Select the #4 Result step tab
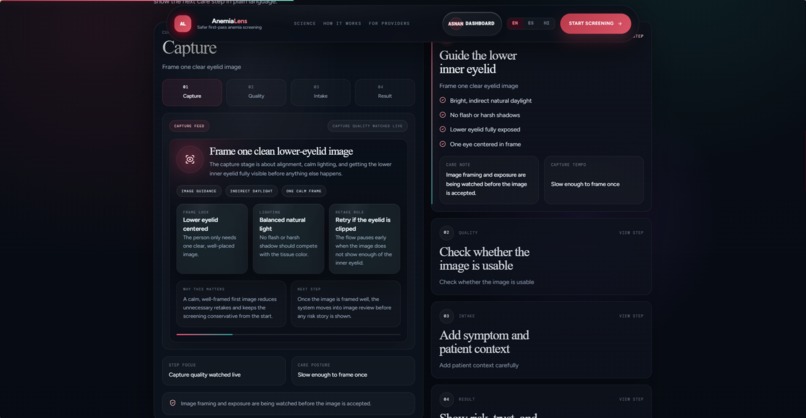Viewport: 806px width, 418px height. [x=384, y=93]
